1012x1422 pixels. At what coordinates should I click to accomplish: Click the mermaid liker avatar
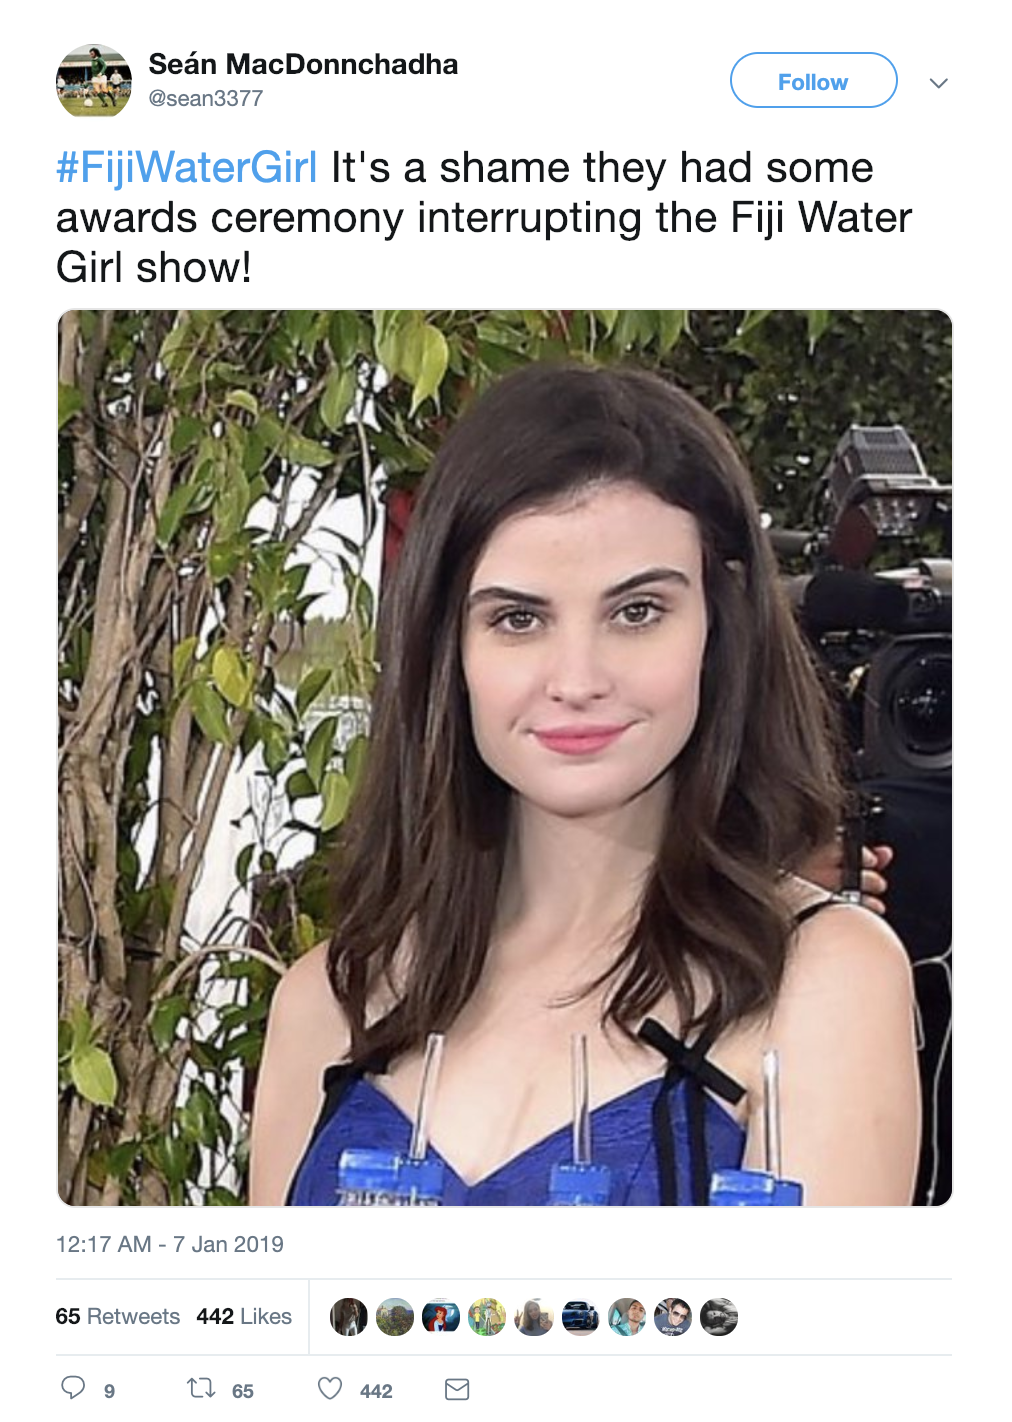[441, 1317]
